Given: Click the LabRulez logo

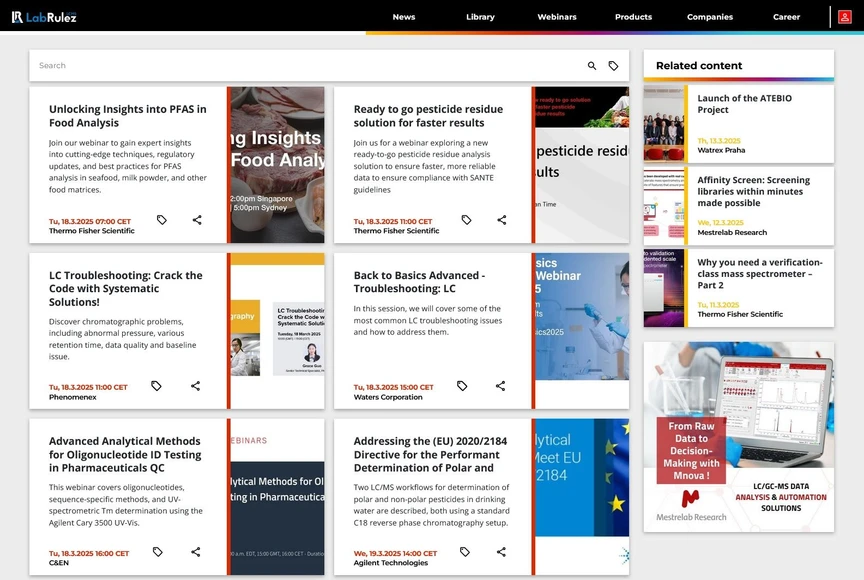Looking at the screenshot, I should click(x=44, y=16).
